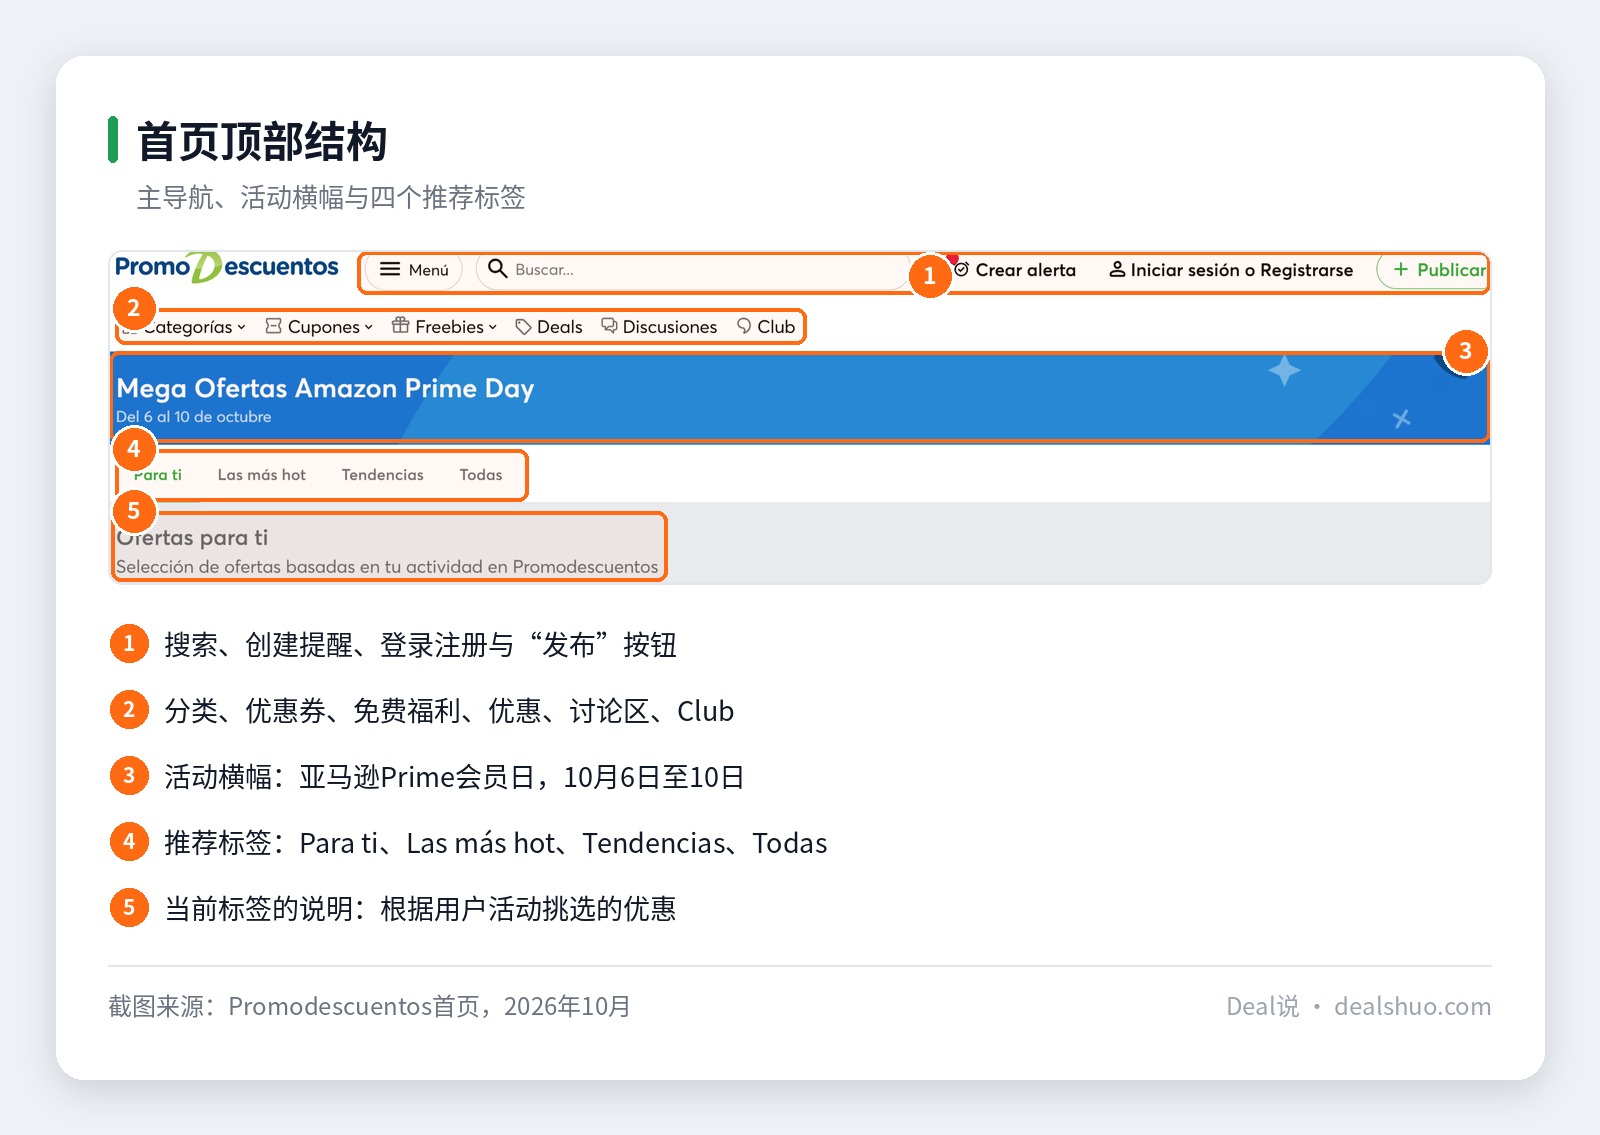The height and width of the screenshot is (1135, 1600).
Task: Expand the Cupones dropdown
Action: [x=319, y=327]
